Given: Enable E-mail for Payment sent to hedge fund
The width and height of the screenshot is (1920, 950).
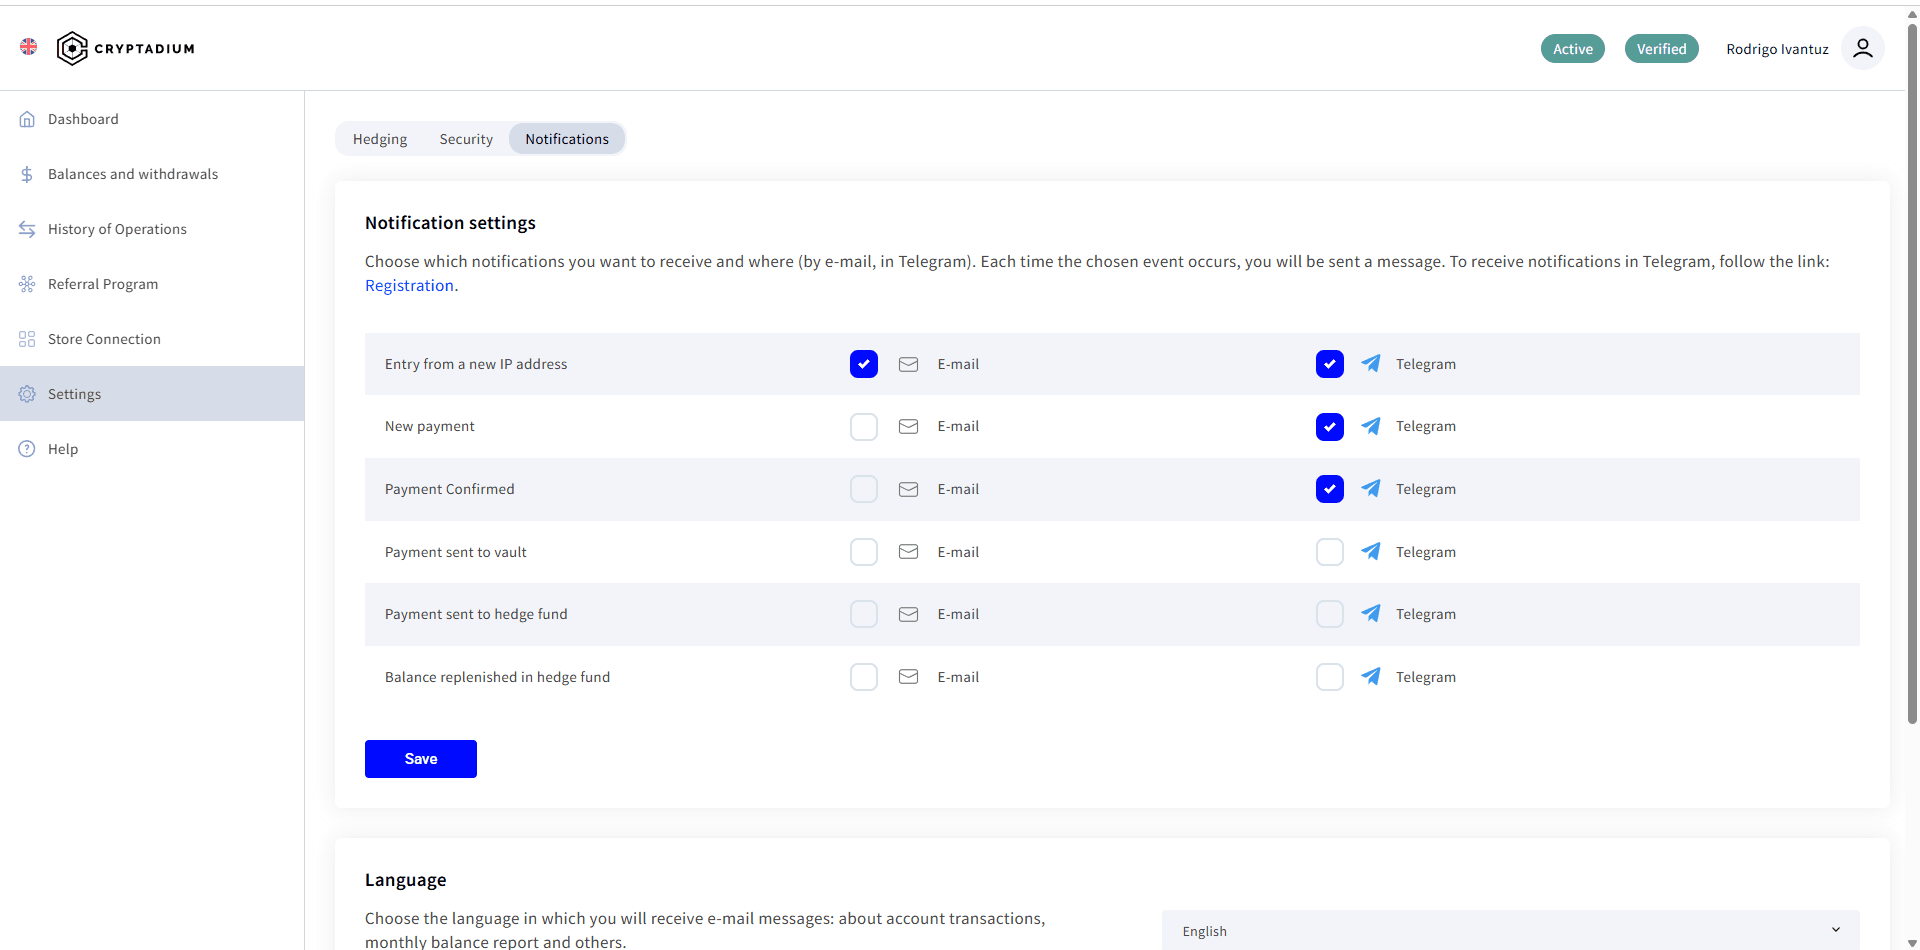Looking at the screenshot, I should (864, 614).
